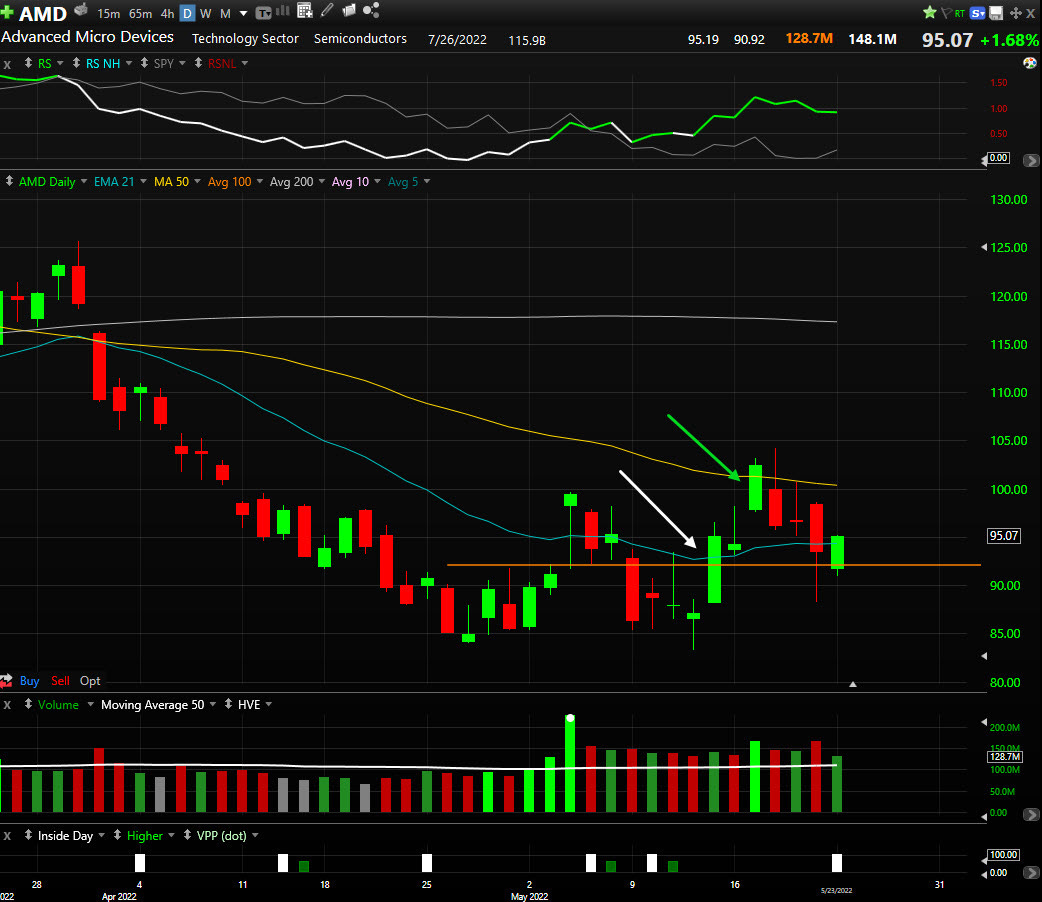Click the green RT real-time indicator
This screenshot has width=1042, height=902.
(x=960, y=13)
